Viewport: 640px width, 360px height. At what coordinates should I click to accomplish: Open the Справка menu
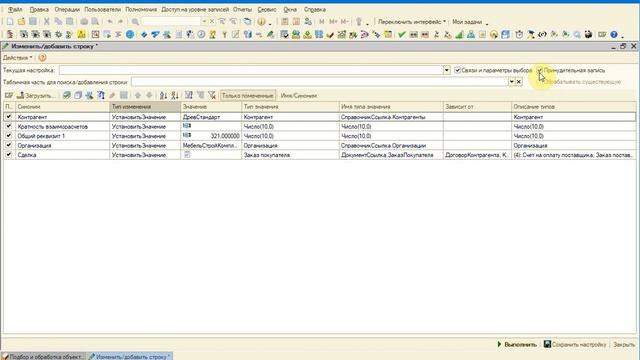315,9
